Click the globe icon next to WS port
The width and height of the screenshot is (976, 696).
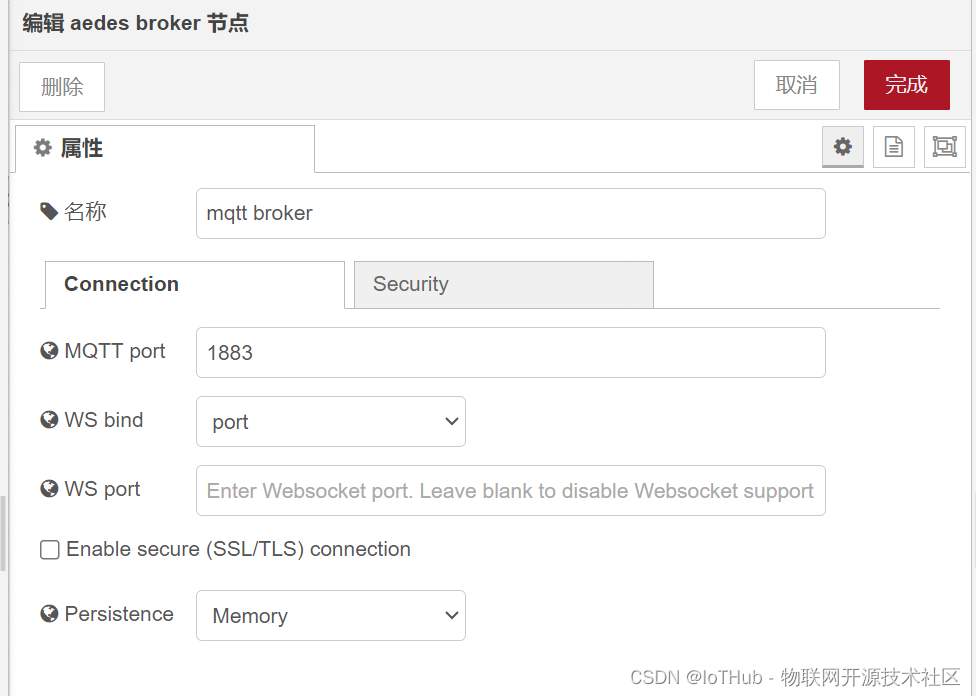tap(48, 488)
